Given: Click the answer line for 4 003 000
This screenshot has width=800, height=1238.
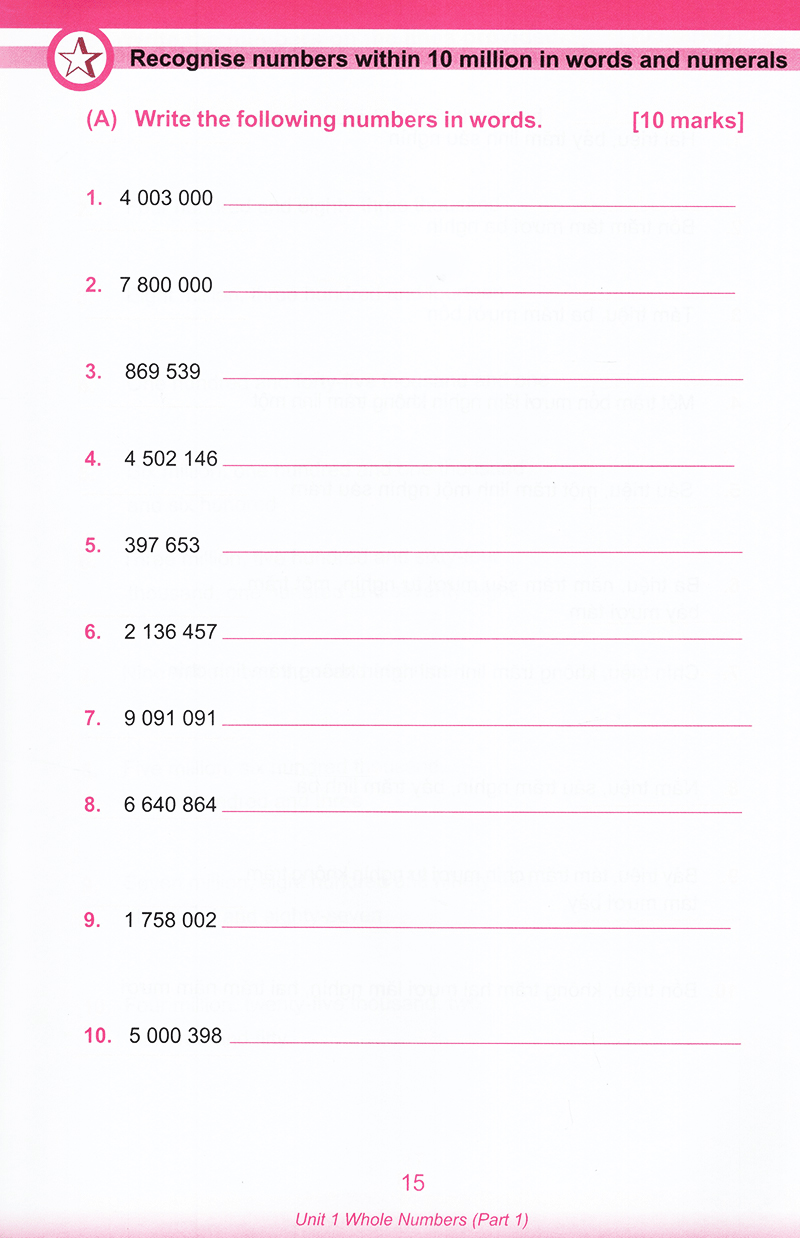Looking at the screenshot, I should 480,204.
